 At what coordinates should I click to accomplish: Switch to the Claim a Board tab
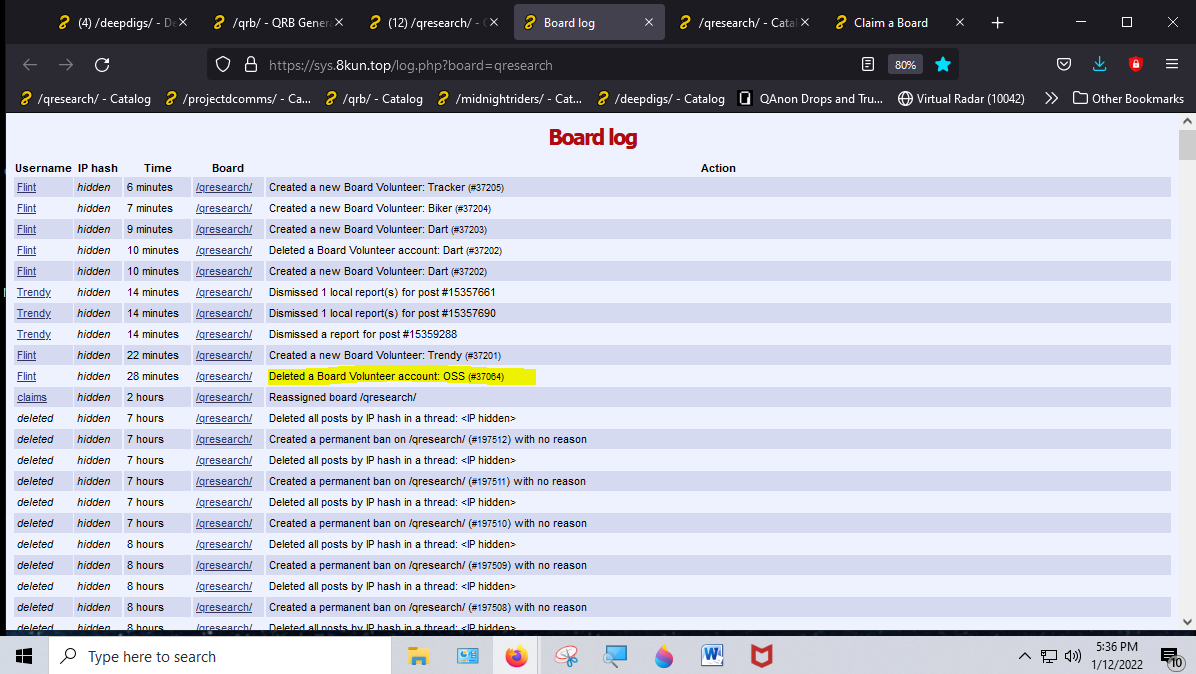pyautogui.click(x=900, y=23)
